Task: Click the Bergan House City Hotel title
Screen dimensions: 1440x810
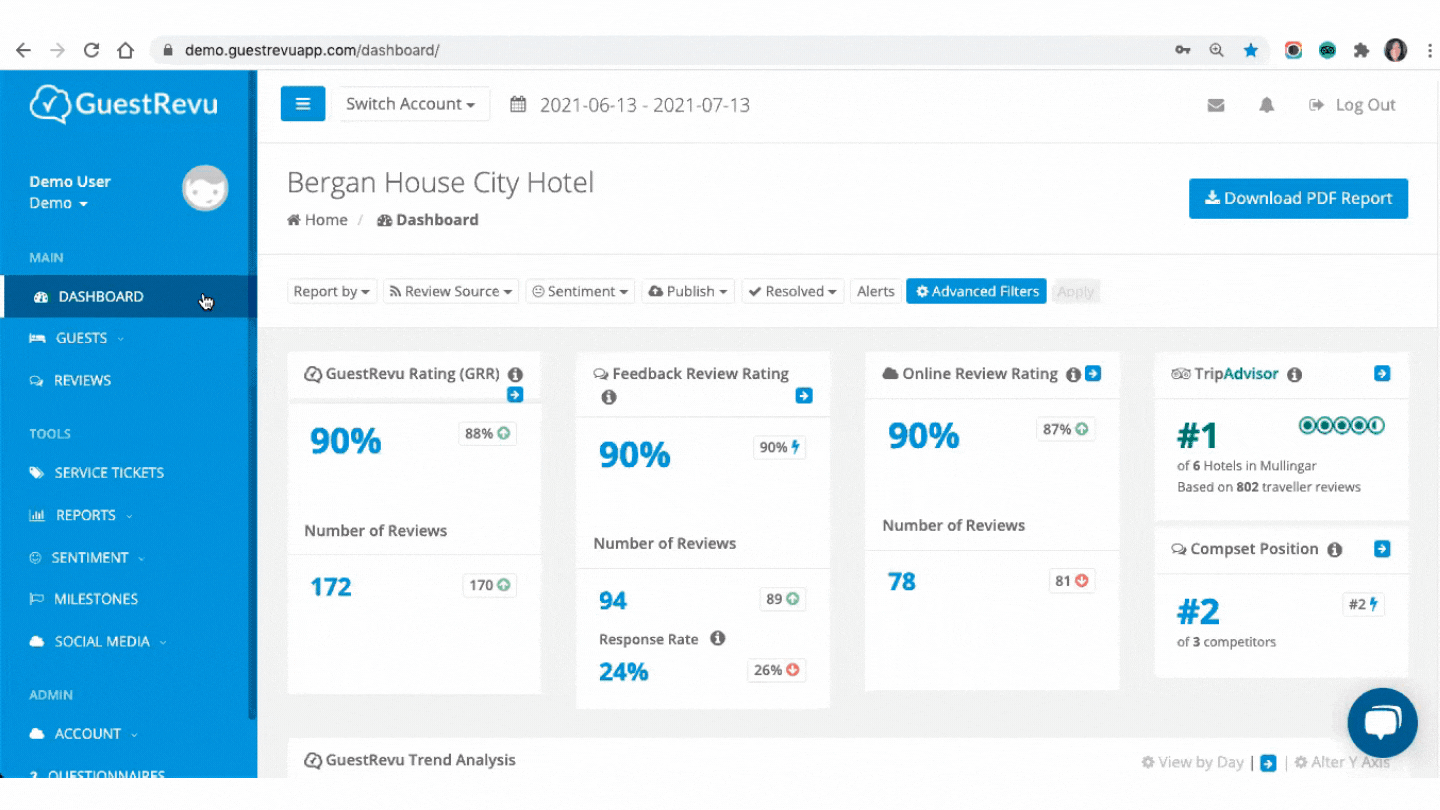Action: pyautogui.click(x=441, y=183)
